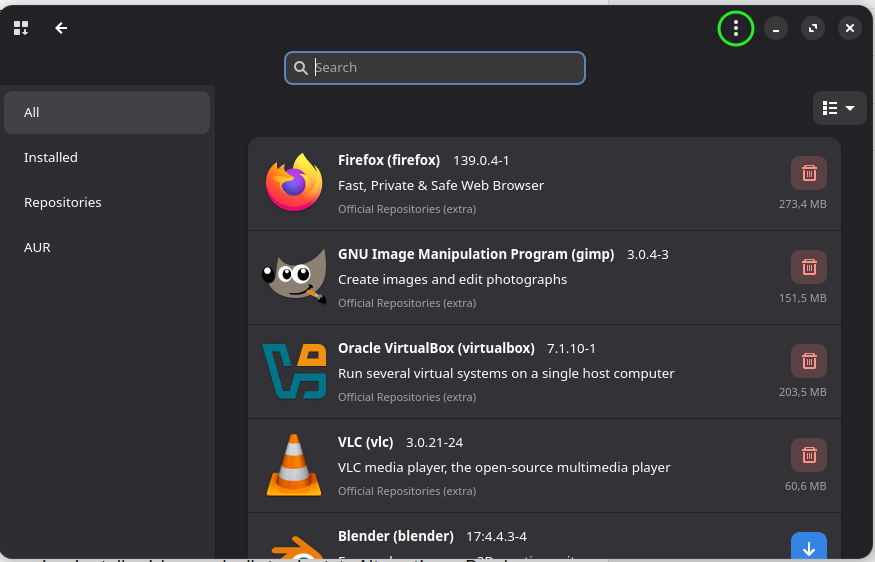Remove GIMP using its trash button
Viewport: 875px width, 562px height.
point(809,267)
